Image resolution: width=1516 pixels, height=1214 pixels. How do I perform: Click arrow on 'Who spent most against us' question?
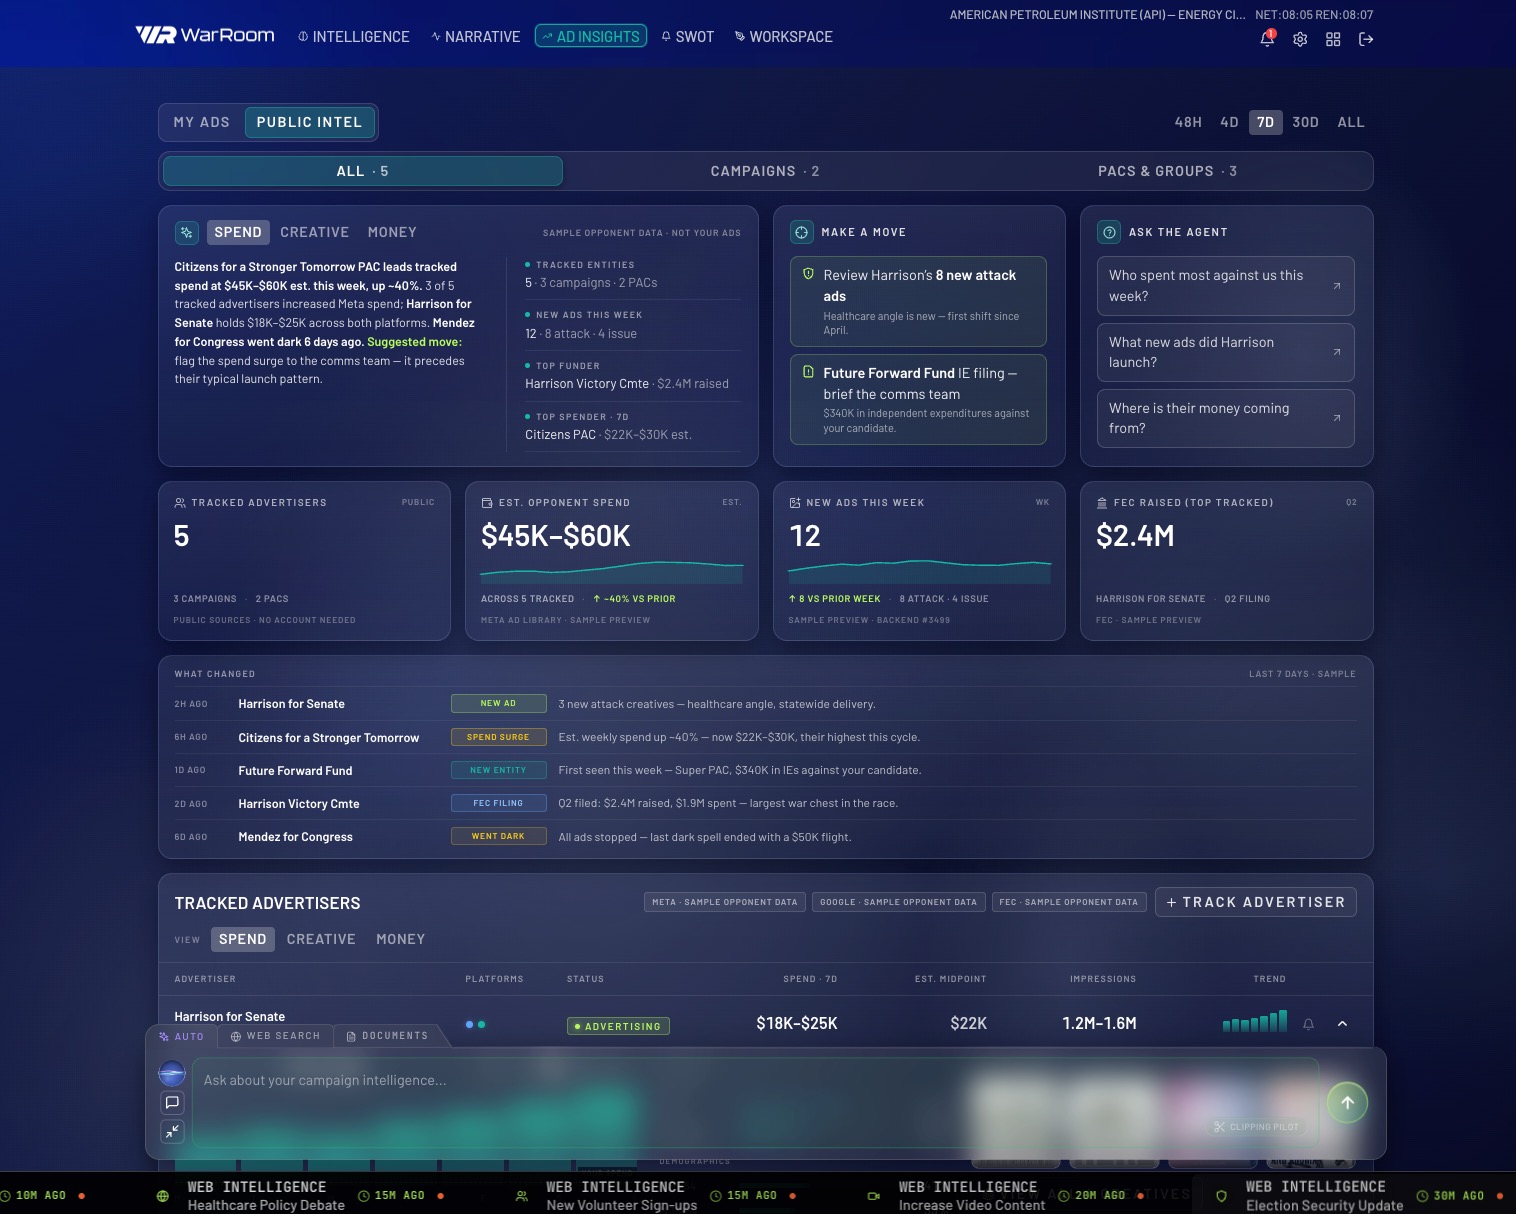pyautogui.click(x=1337, y=286)
